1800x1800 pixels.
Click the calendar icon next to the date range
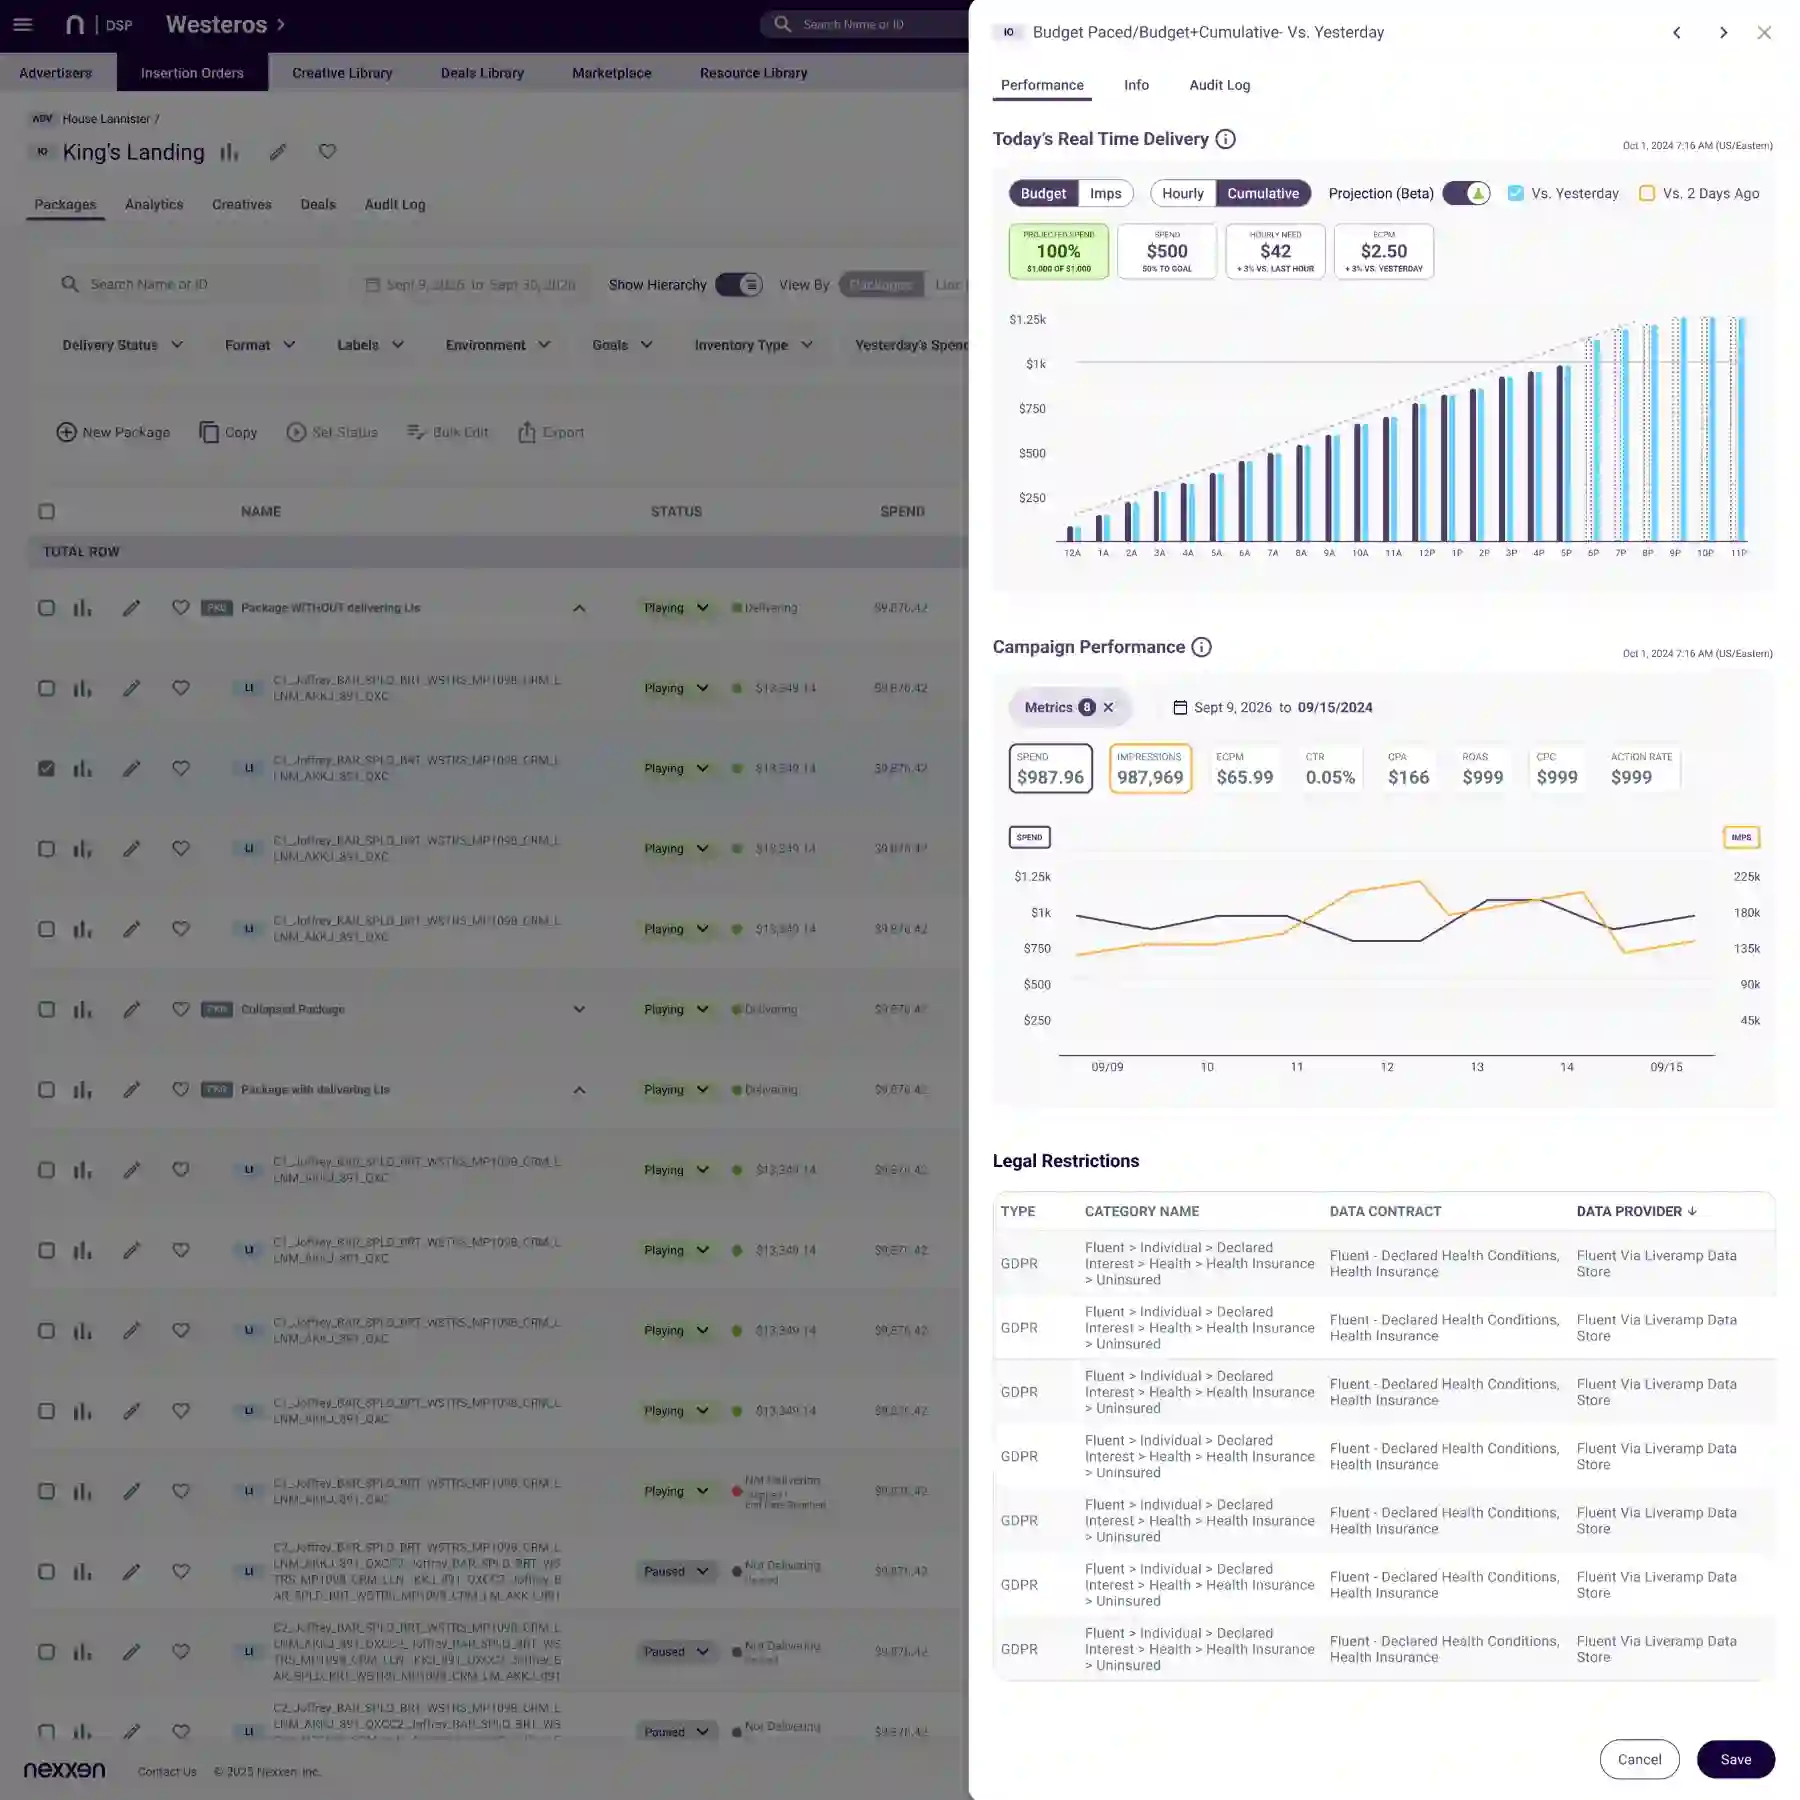pyautogui.click(x=370, y=284)
